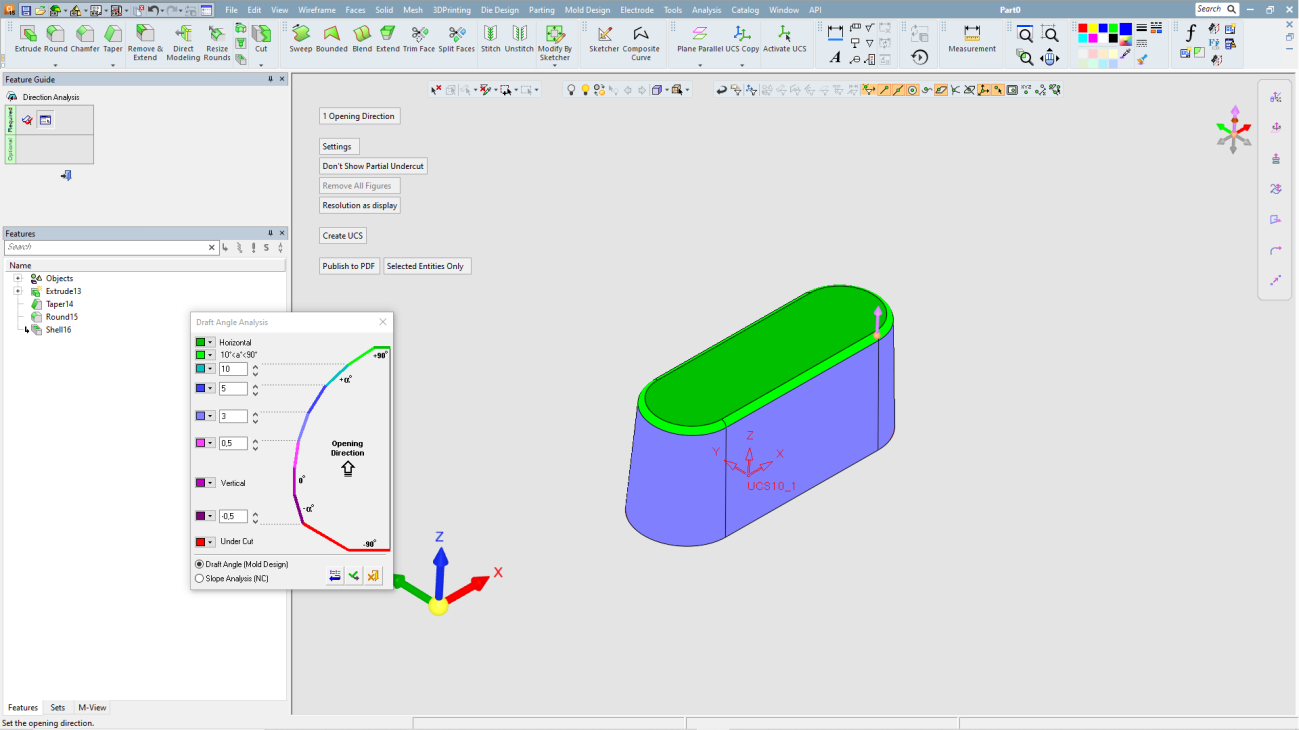This screenshot has width=1299, height=730.
Task: Select Draft Angle (Mold Design) radio button
Action: pyautogui.click(x=199, y=564)
